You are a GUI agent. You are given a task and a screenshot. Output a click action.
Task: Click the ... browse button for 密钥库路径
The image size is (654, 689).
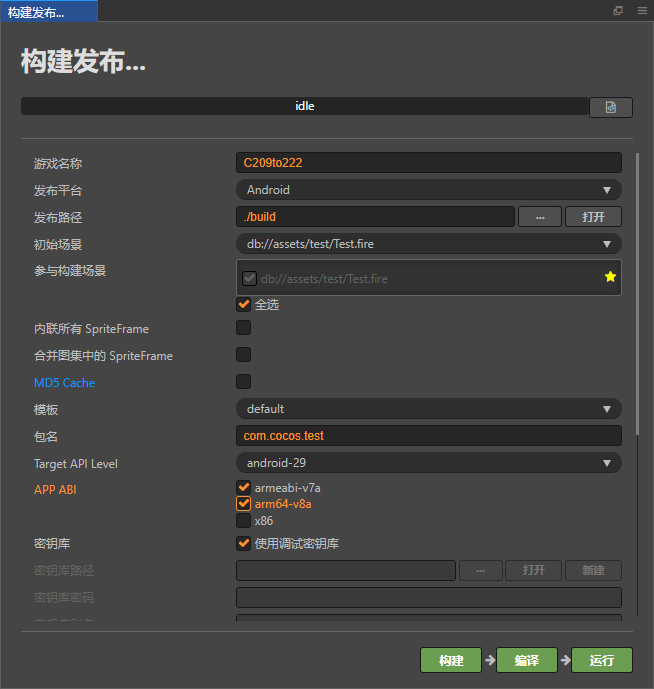click(x=480, y=570)
